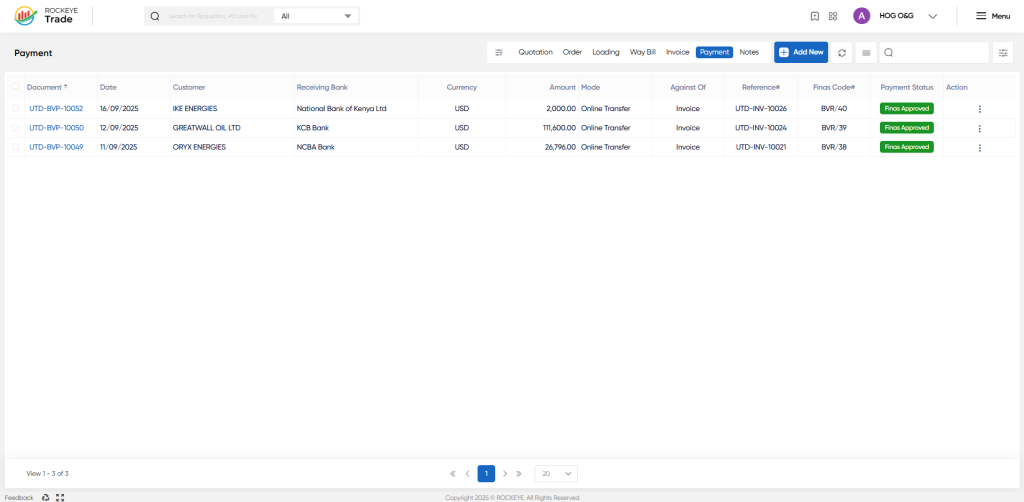
Task: Switch to the Notes tab
Action: [749, 52]
